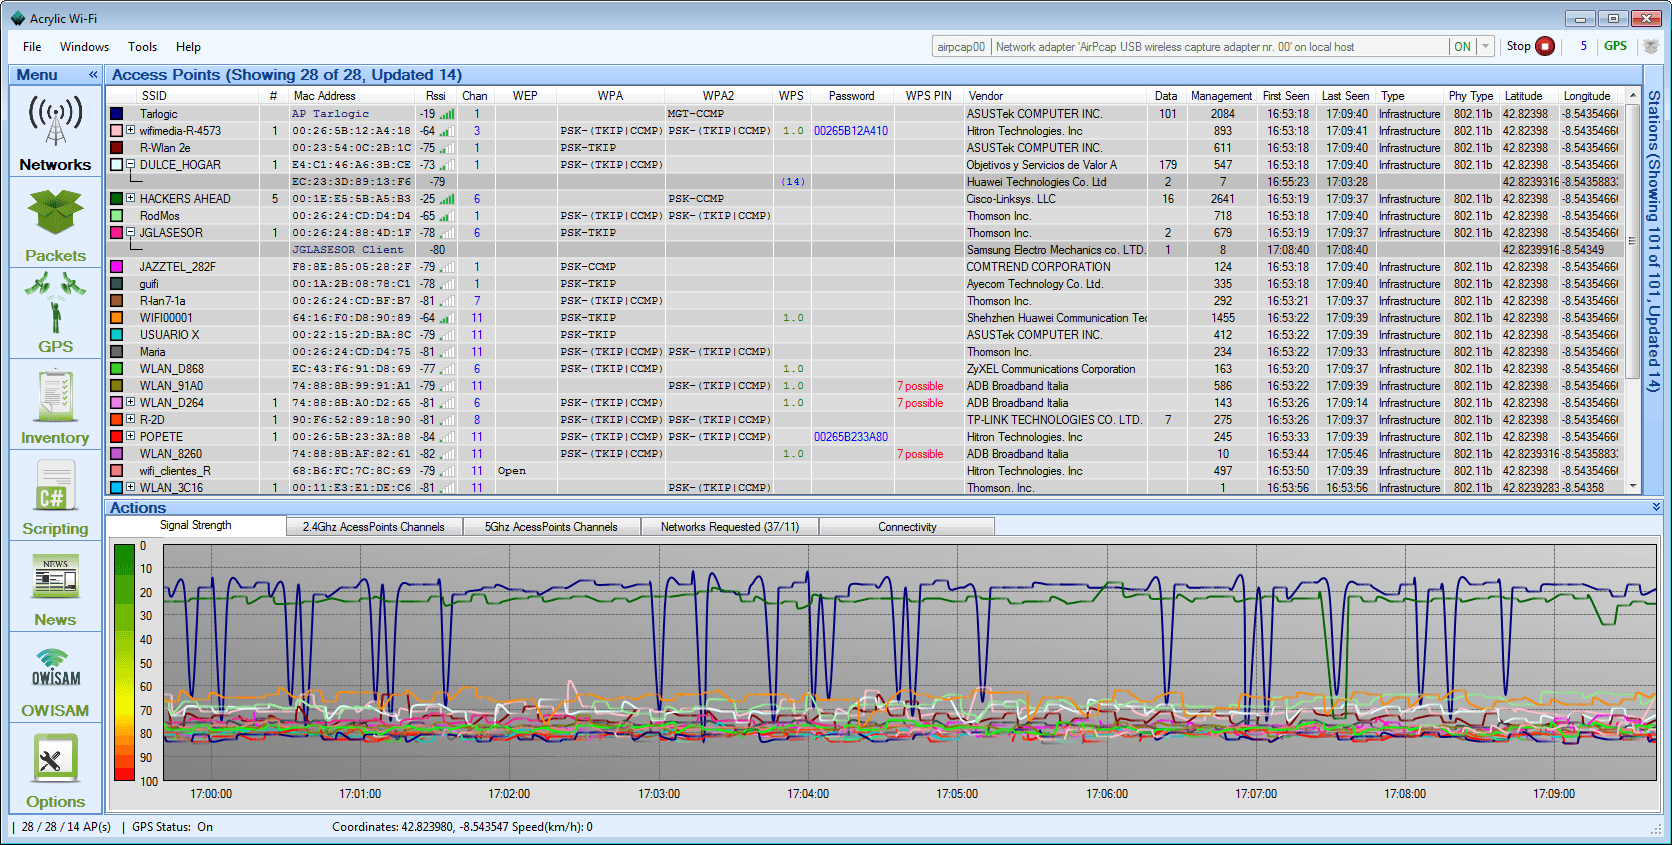
Task: Expand the wifimedia-R-4573 network row
Action: 130,130
